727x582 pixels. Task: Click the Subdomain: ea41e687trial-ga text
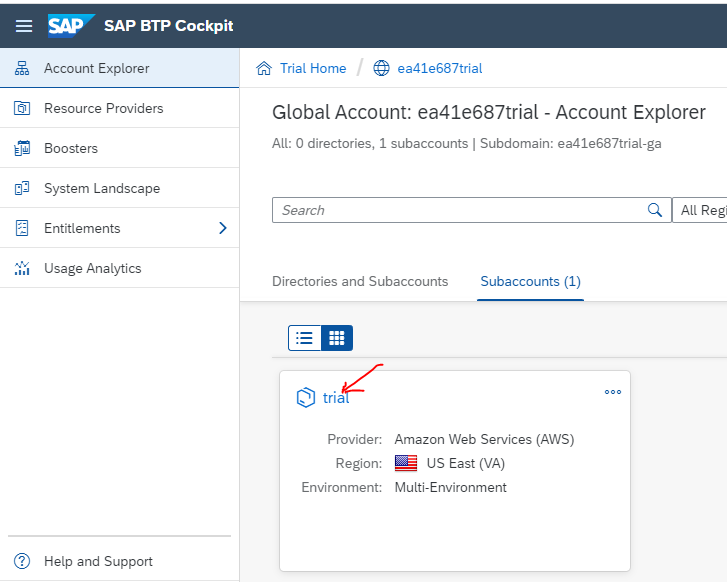click(x=570, y=143)
